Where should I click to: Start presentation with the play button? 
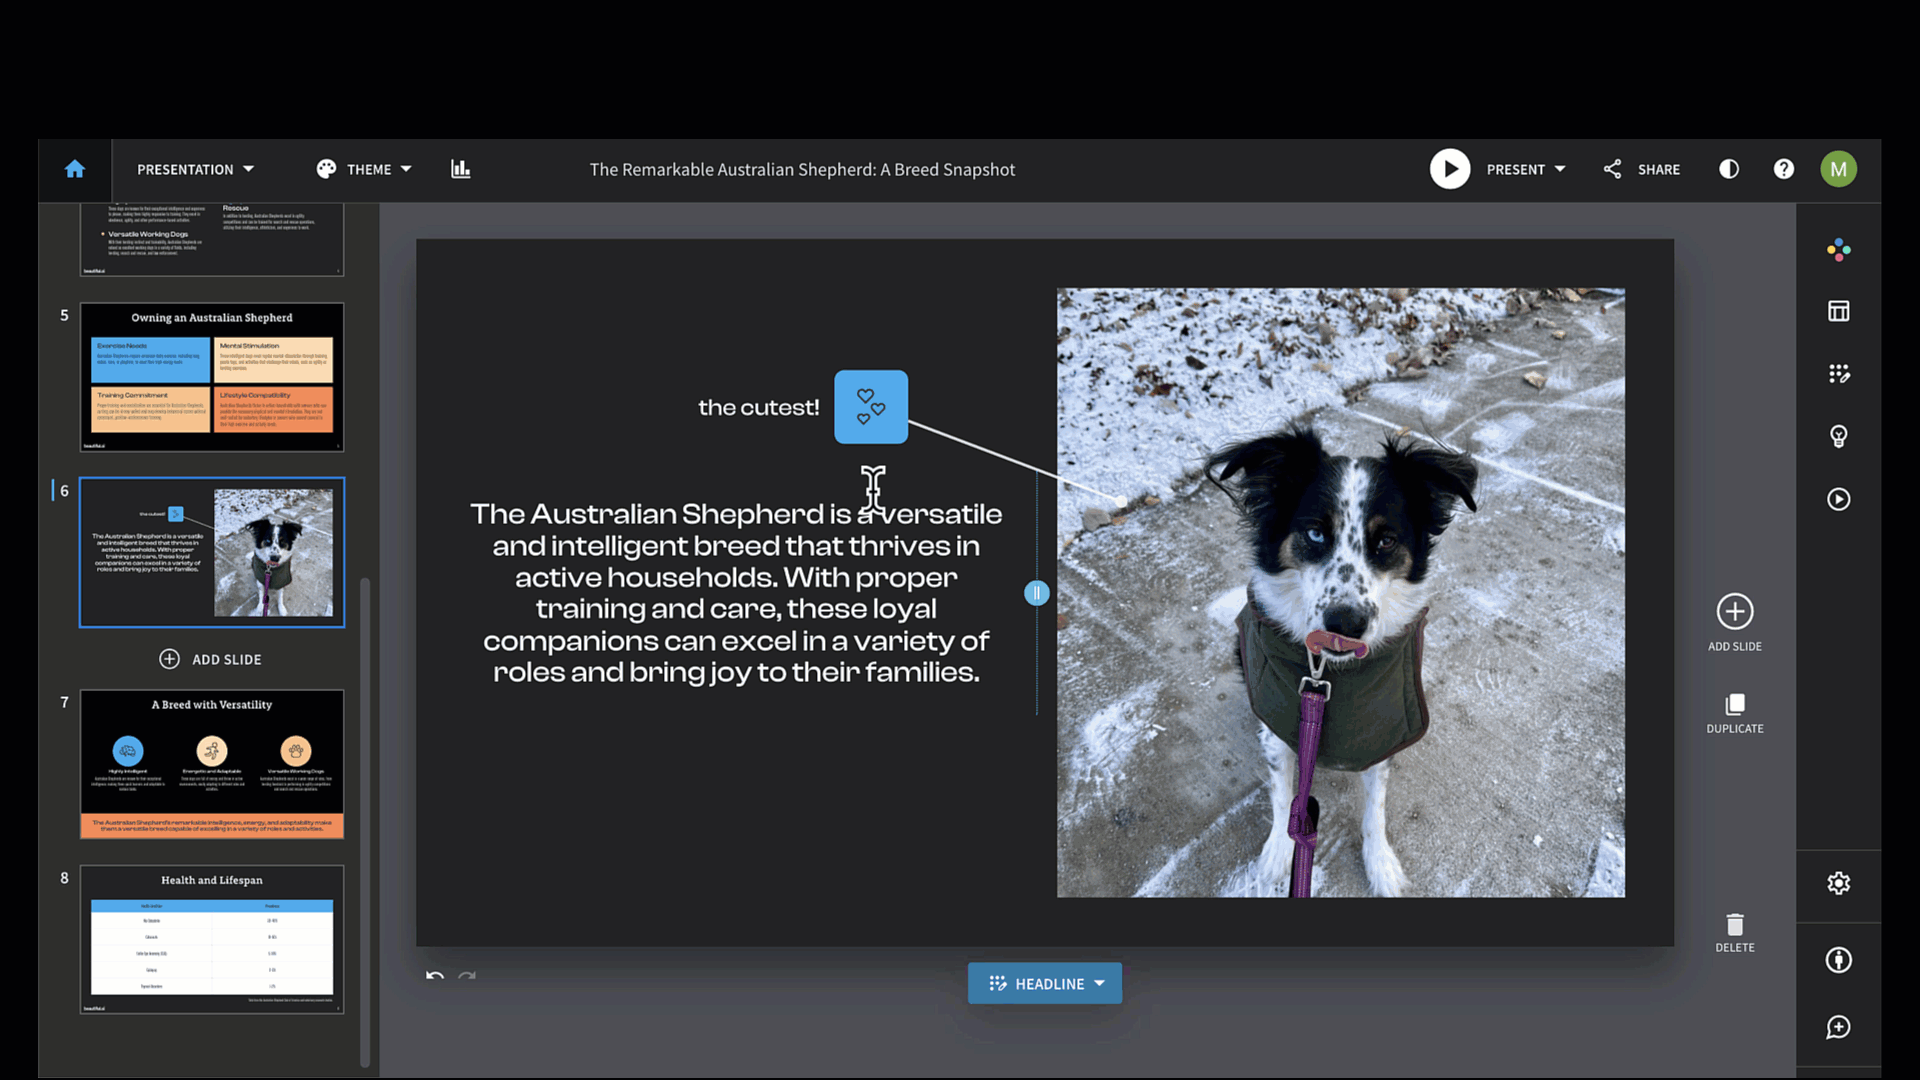point(1450,169)
